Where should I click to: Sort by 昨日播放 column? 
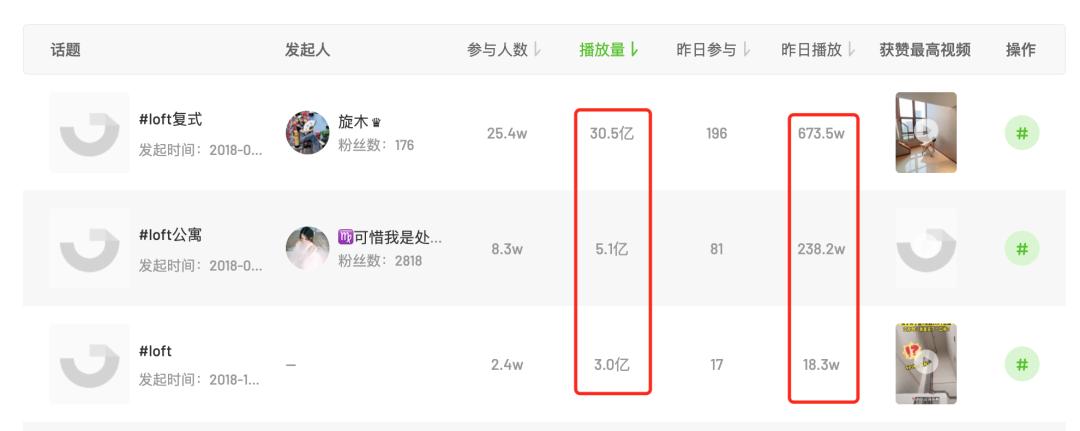point(819,50)
